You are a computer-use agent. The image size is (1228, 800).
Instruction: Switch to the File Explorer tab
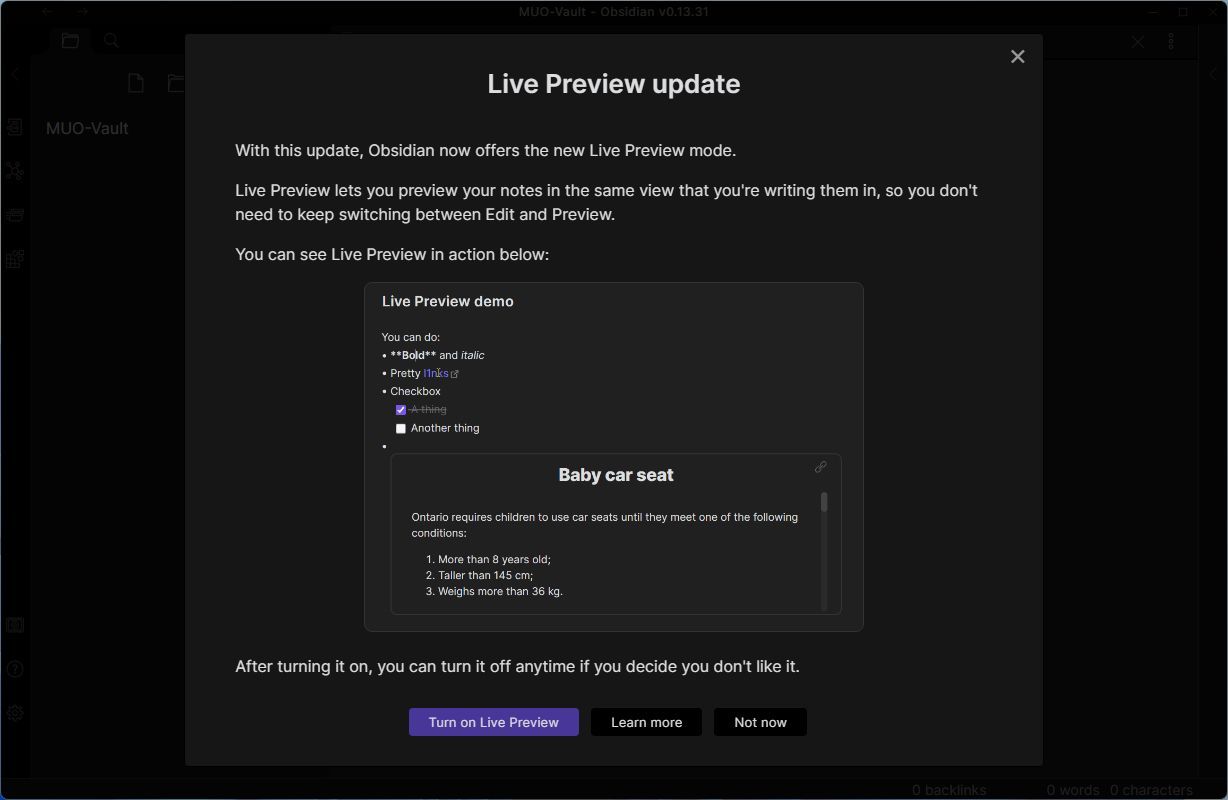(x=69, y=40)
